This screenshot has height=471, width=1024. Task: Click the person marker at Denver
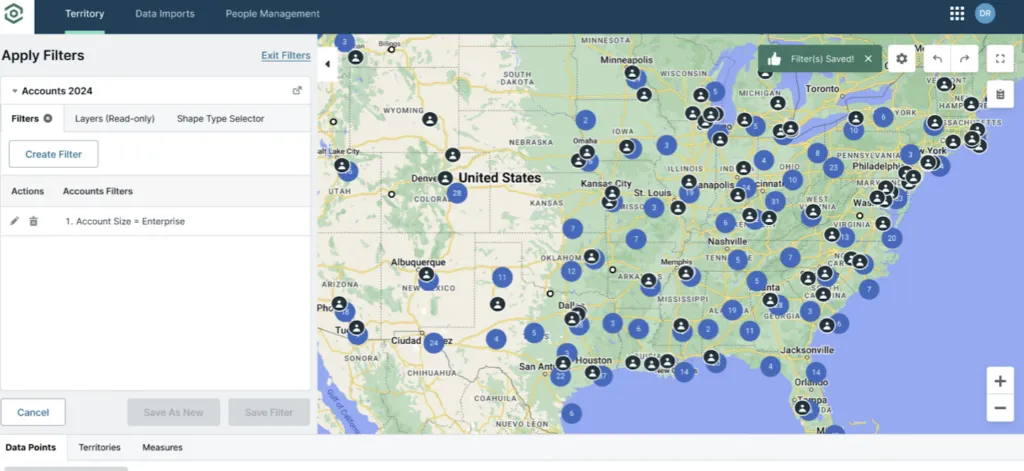(x=445, y=178)
